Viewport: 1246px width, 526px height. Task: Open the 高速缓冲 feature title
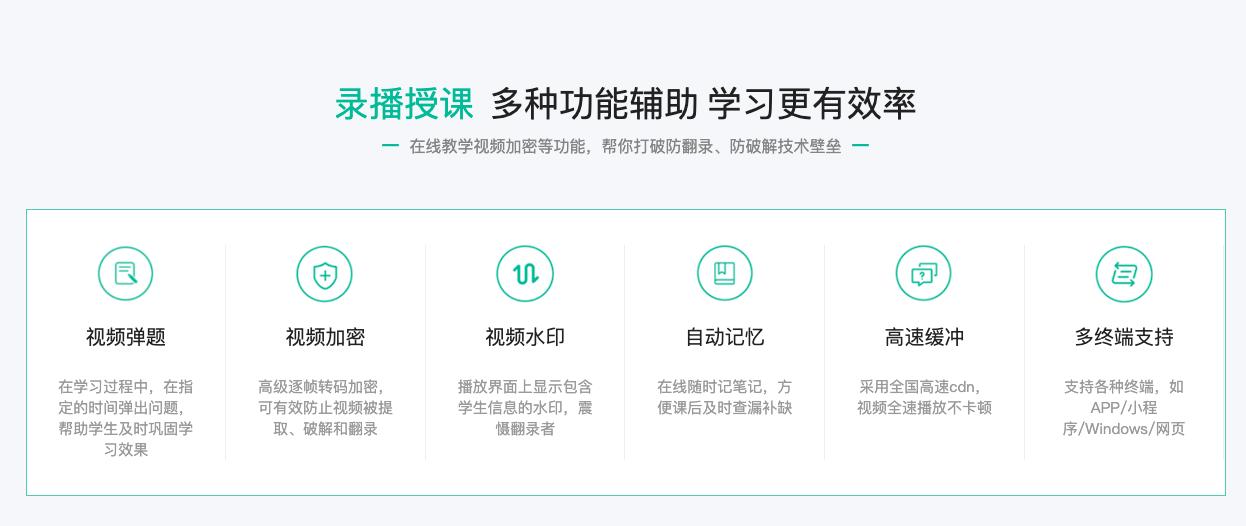point(924,337)
